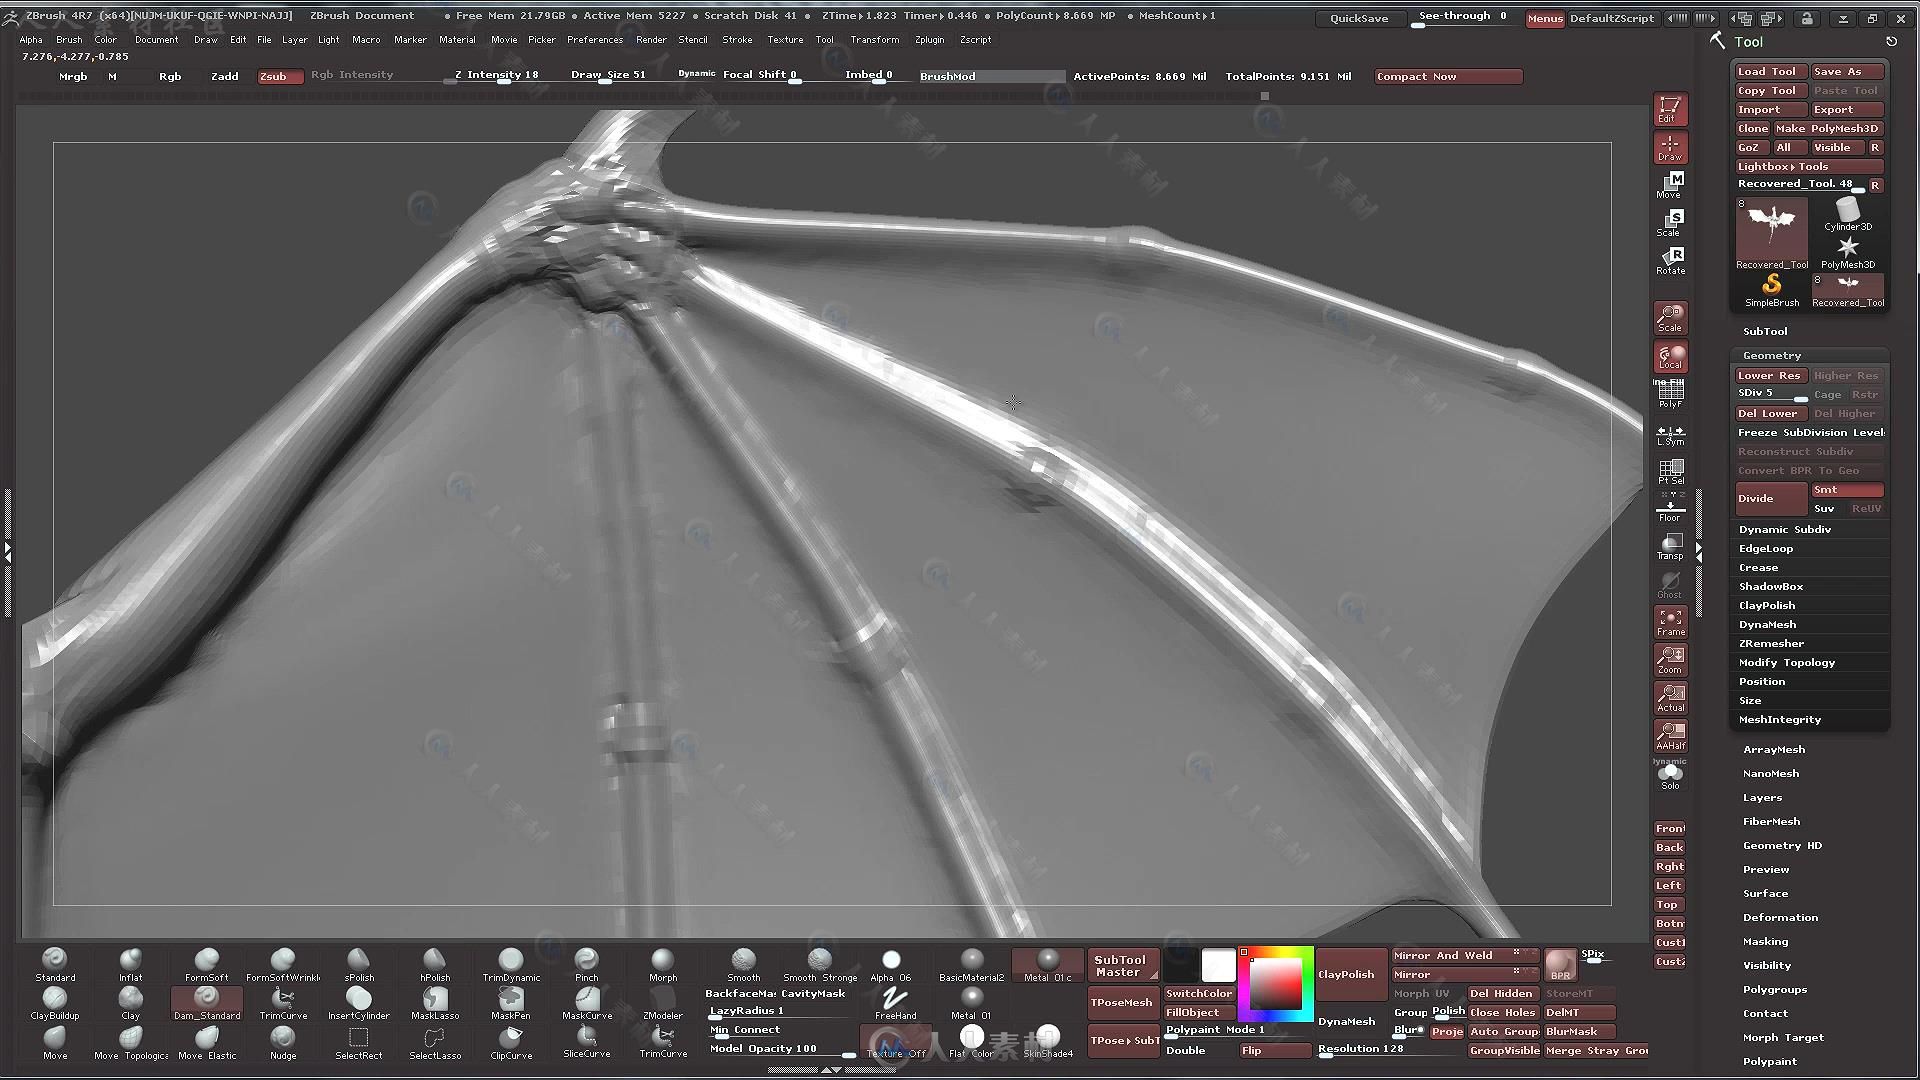Toggle the Smt smoothing option

pyautogui.click(x=1847, y=490)
